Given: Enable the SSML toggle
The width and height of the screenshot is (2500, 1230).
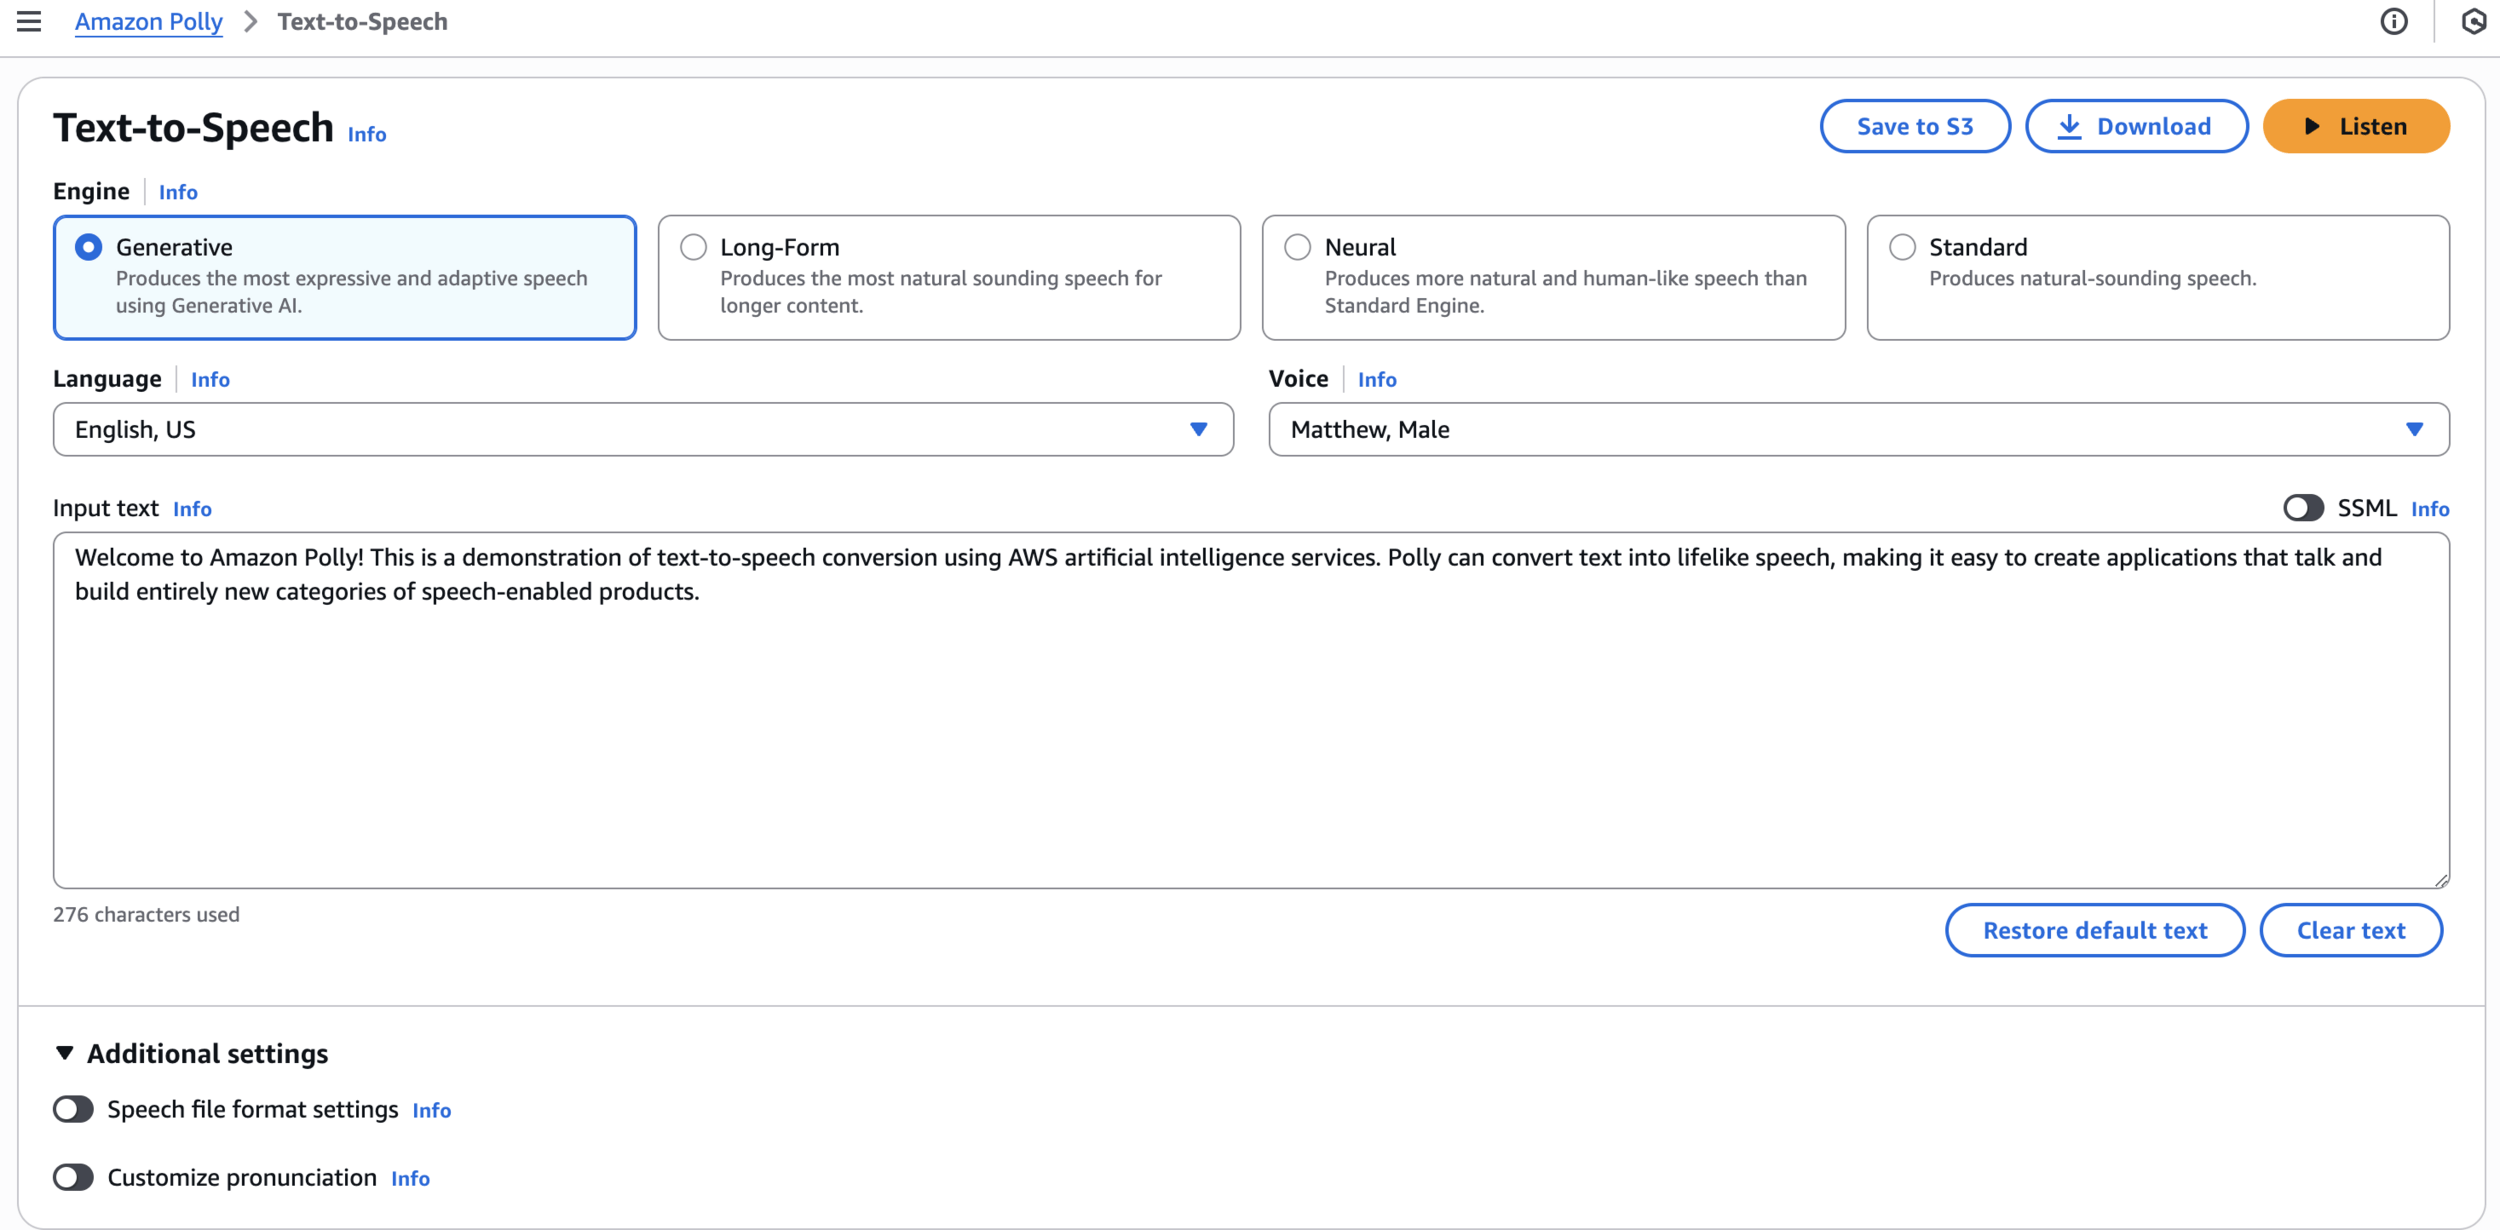Looking at the screenshot, I should [x=2303, y=508].
